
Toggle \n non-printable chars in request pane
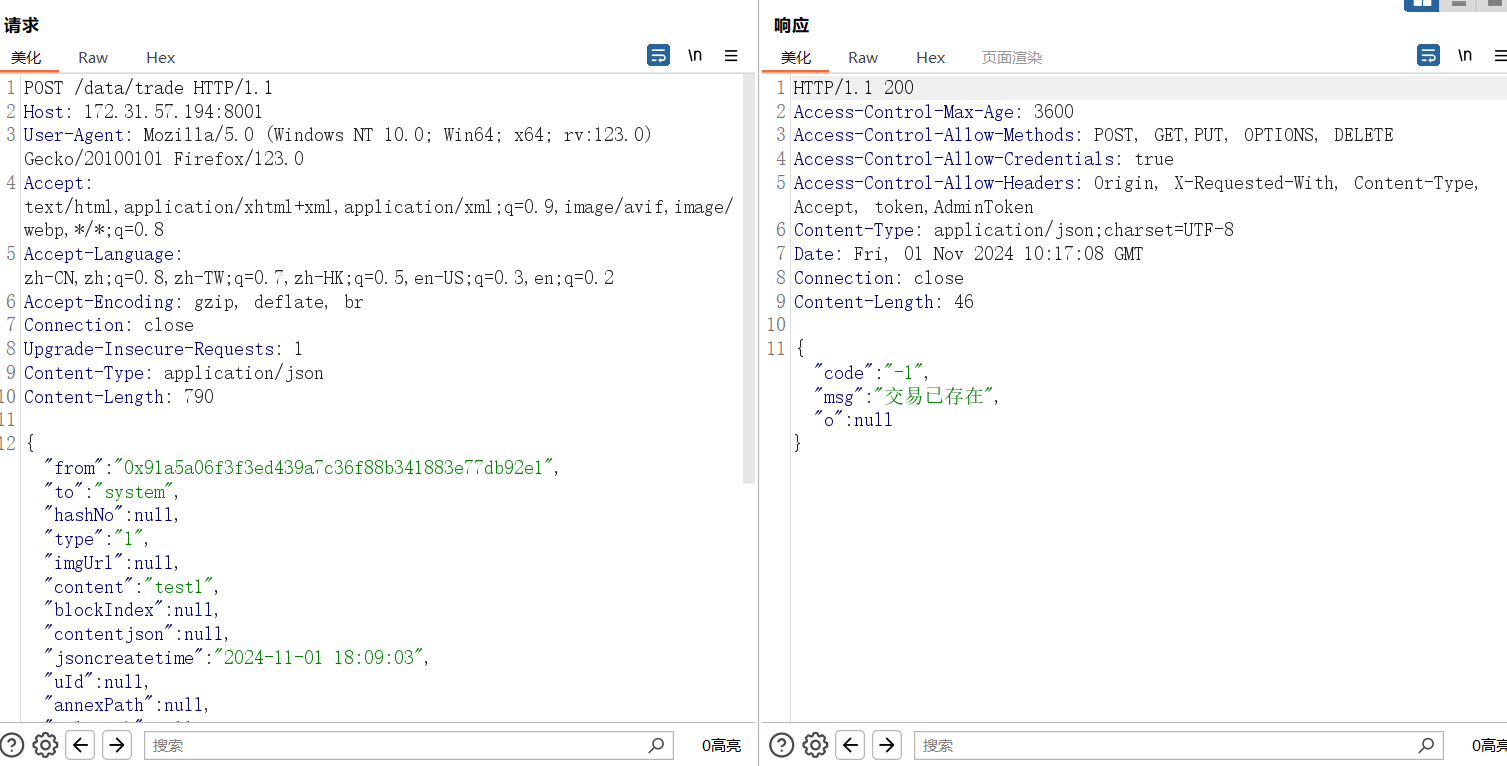[695, 56]
